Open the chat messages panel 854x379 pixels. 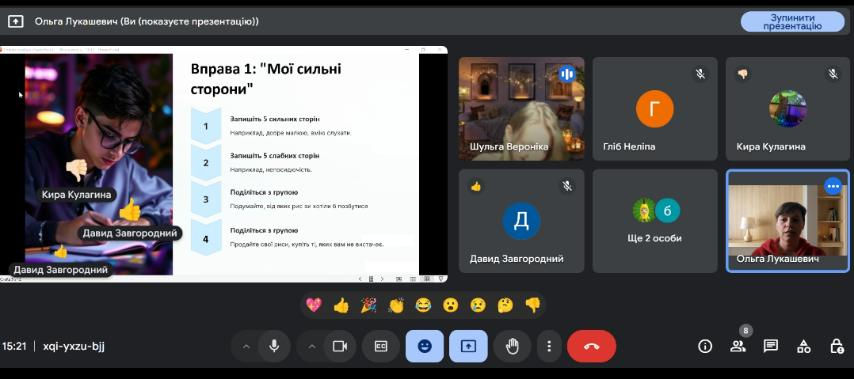[x=770, y=346]
